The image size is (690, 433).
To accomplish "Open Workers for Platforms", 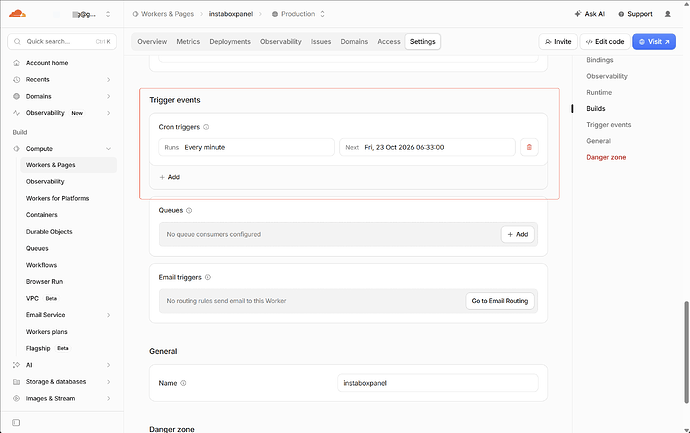I will [57, 198].
